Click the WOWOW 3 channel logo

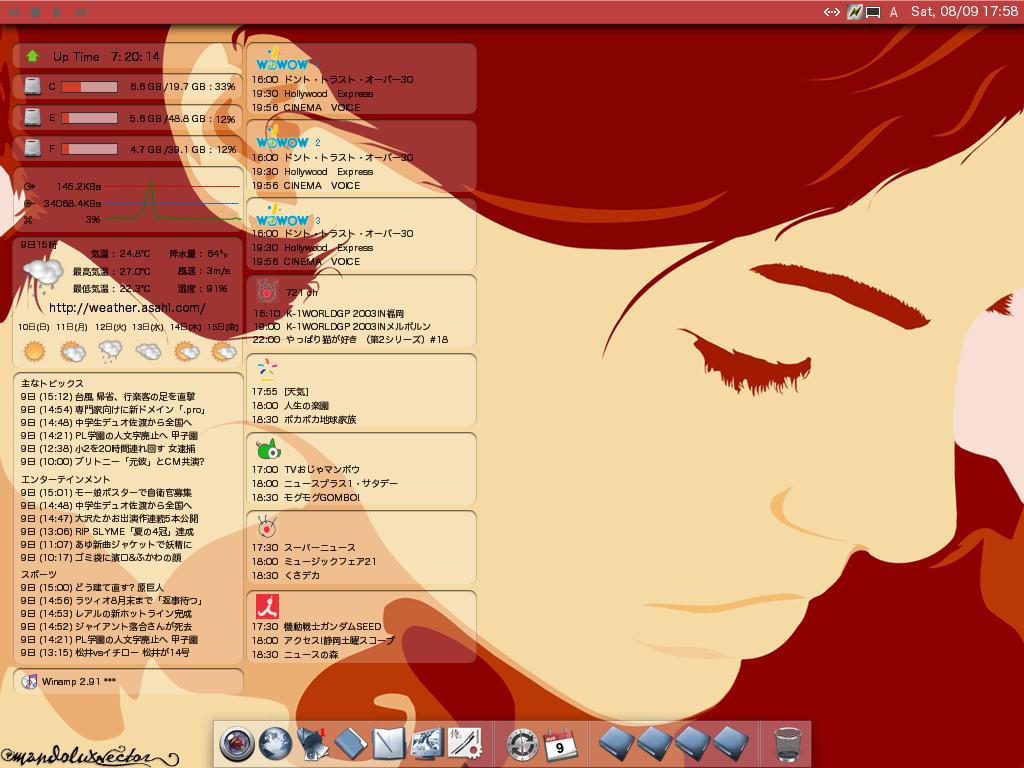[x=282, y=216]
